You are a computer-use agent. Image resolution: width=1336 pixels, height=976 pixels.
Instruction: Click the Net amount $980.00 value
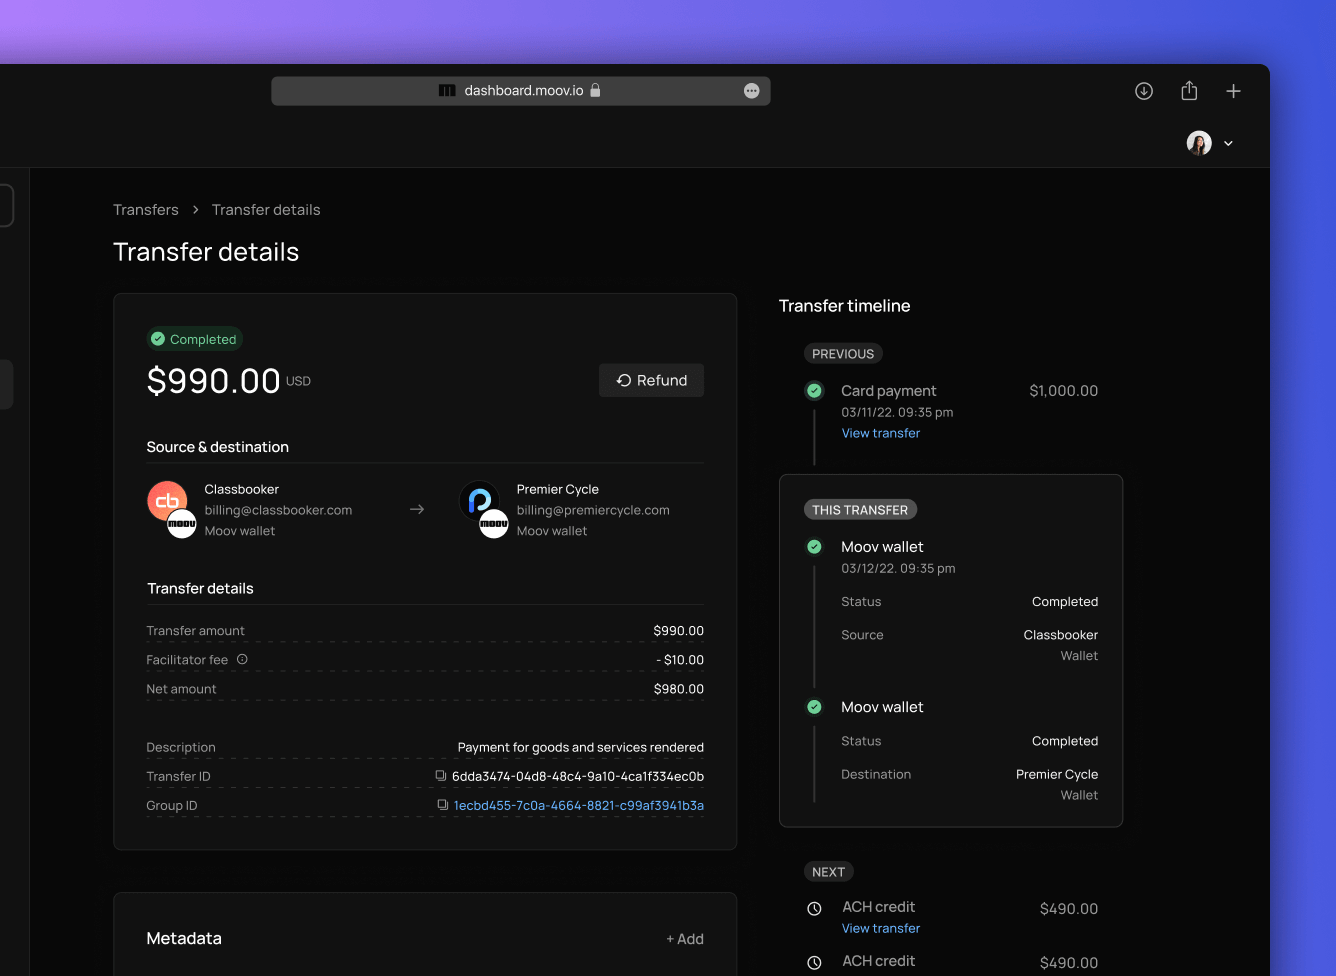679,689
